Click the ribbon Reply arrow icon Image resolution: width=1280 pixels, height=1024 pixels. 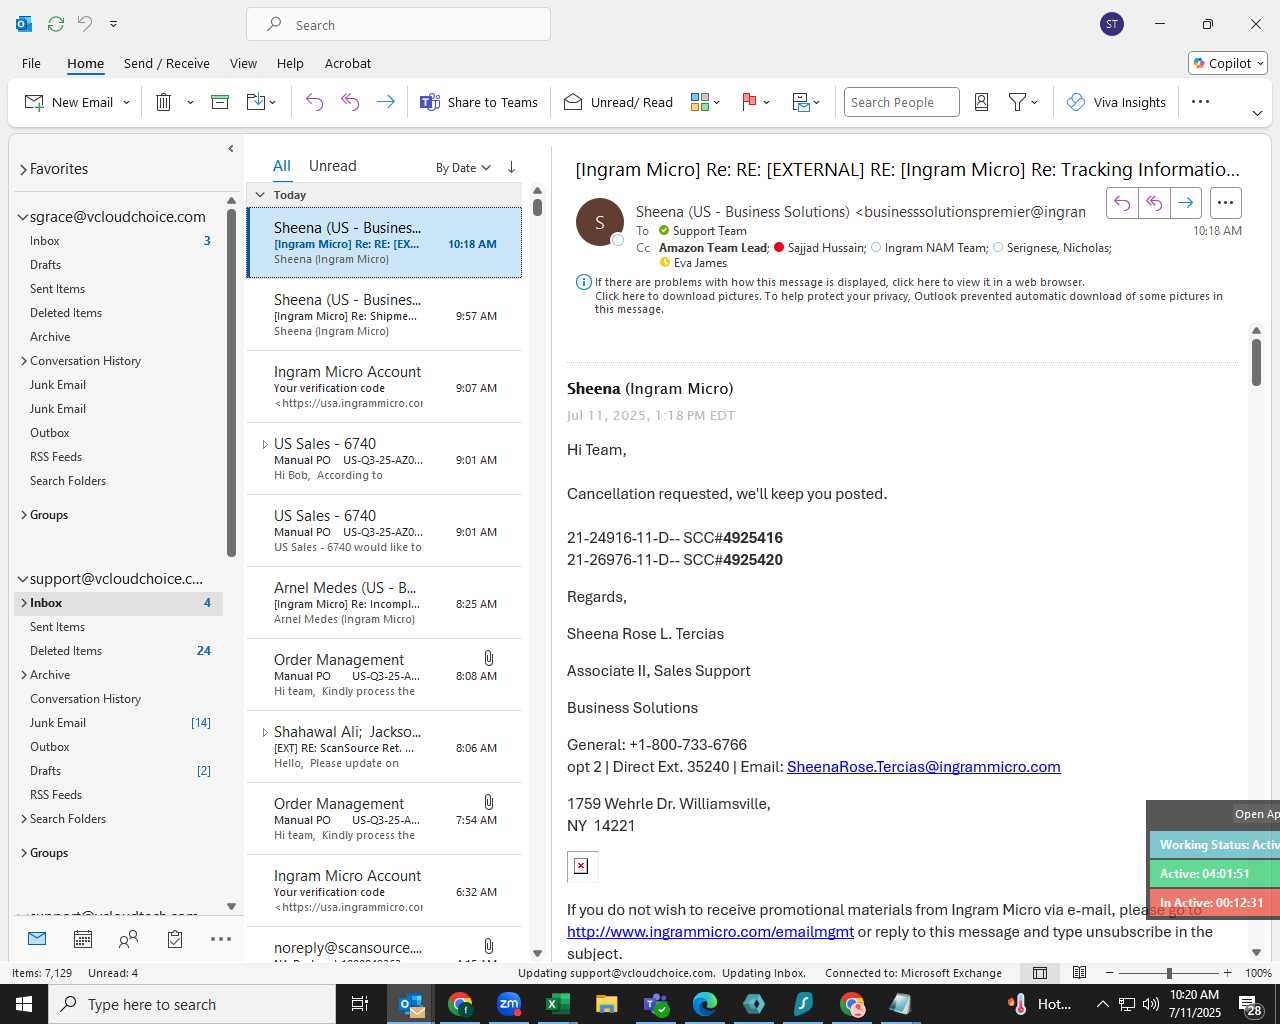314,102
